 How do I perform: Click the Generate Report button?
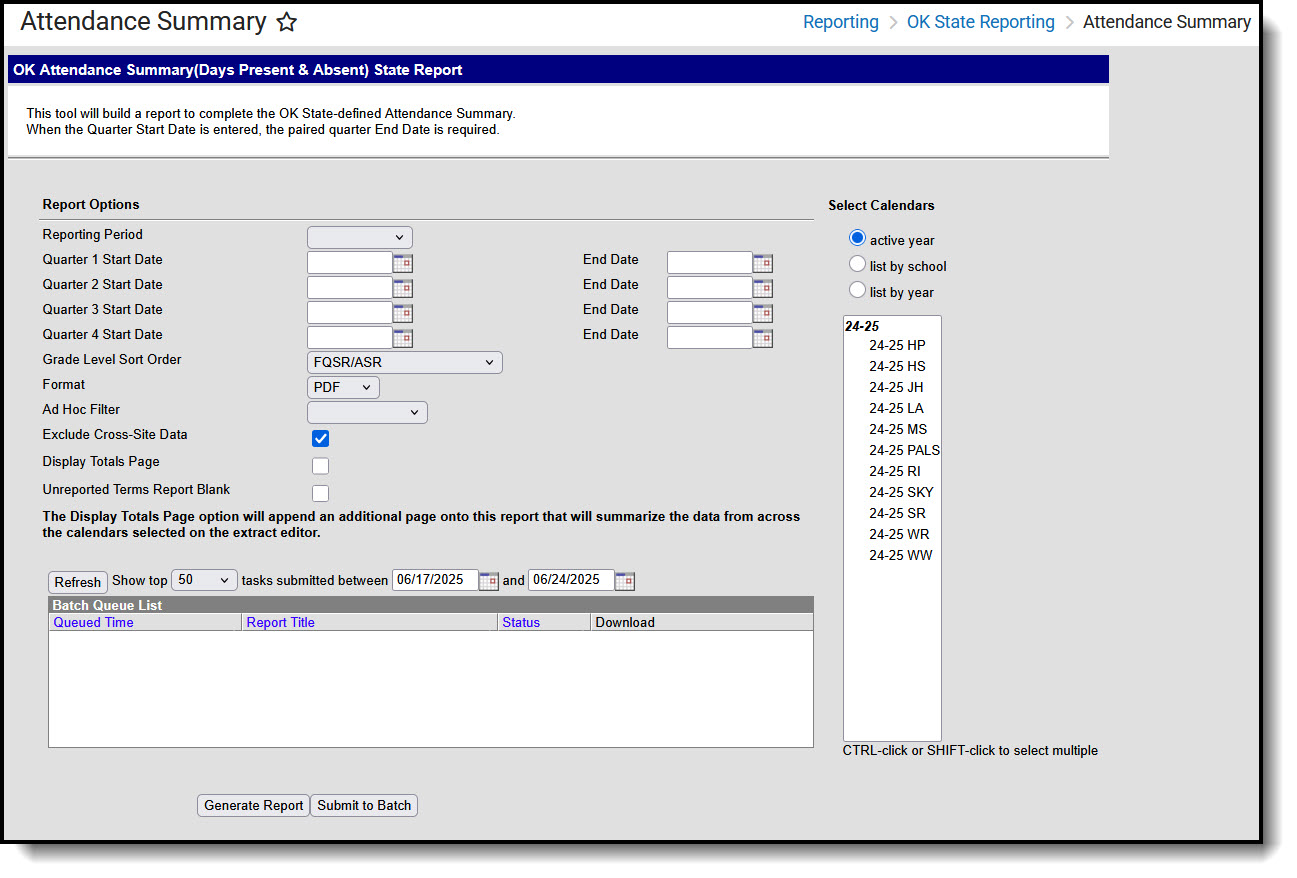(253, 806)
